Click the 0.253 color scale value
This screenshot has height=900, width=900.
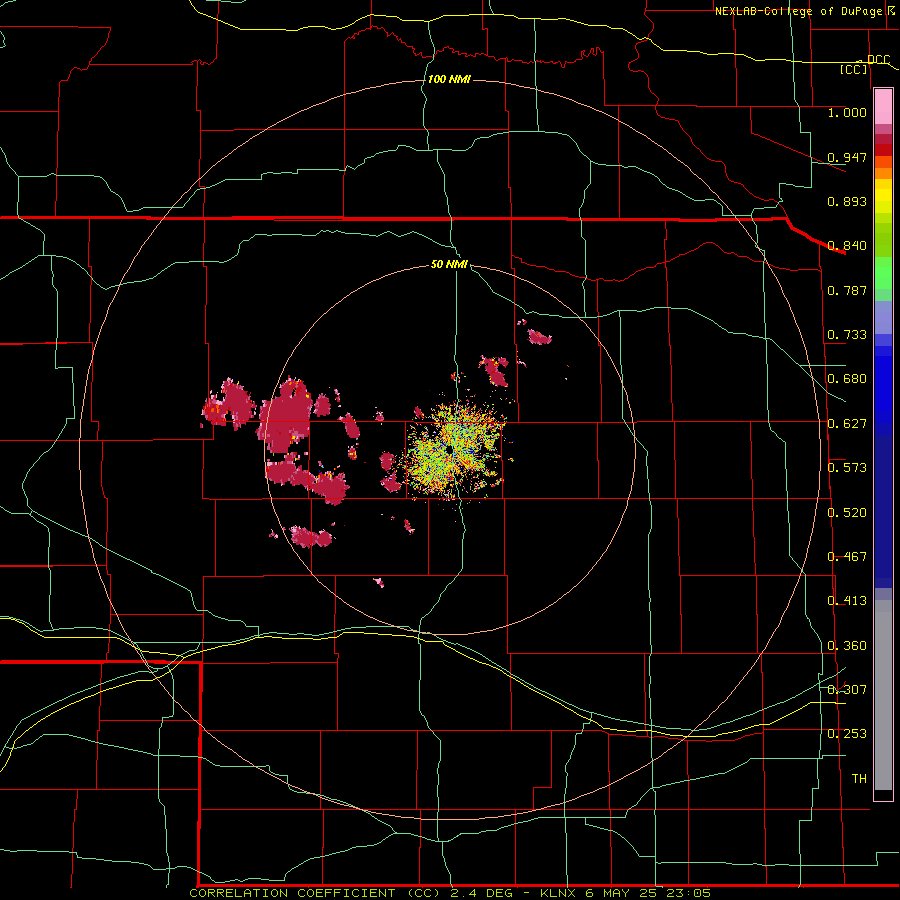coord(847,734)
